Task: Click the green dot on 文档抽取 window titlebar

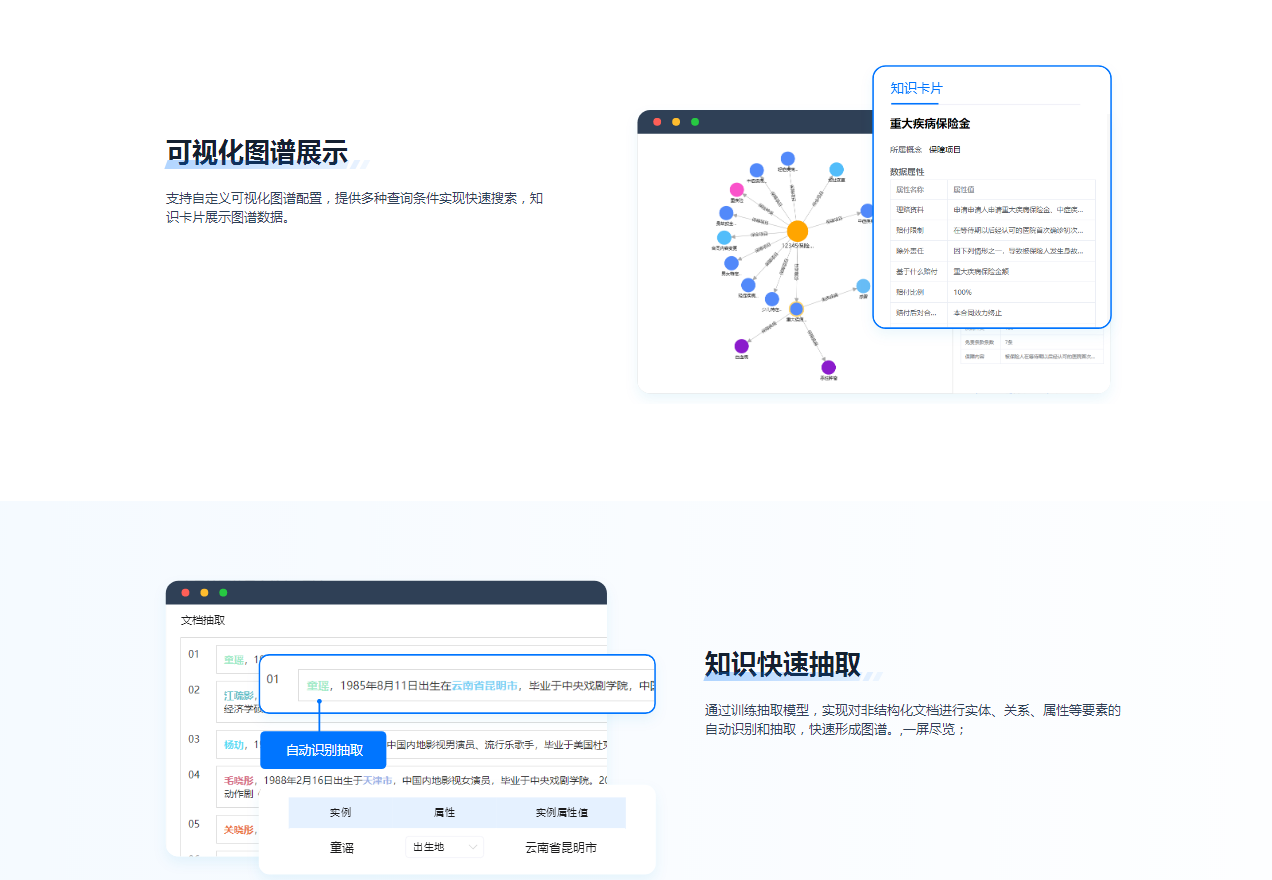Action: pyautogui.click(x=223, y=592)
